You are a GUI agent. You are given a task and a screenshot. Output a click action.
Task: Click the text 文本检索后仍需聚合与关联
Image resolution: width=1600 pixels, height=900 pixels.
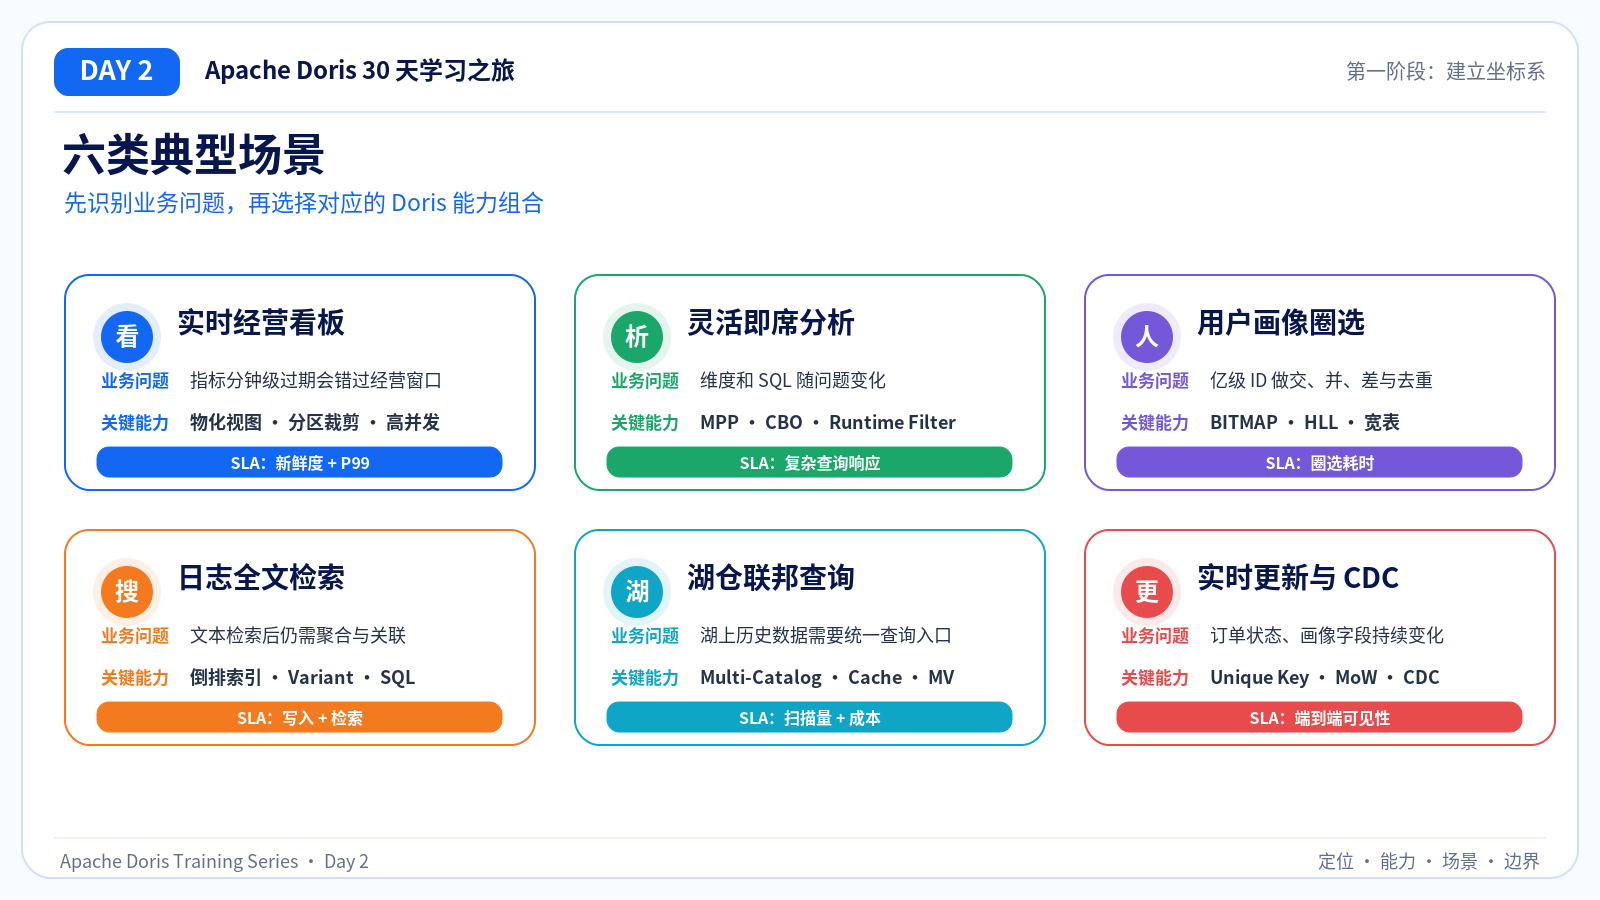coord(298,636)
